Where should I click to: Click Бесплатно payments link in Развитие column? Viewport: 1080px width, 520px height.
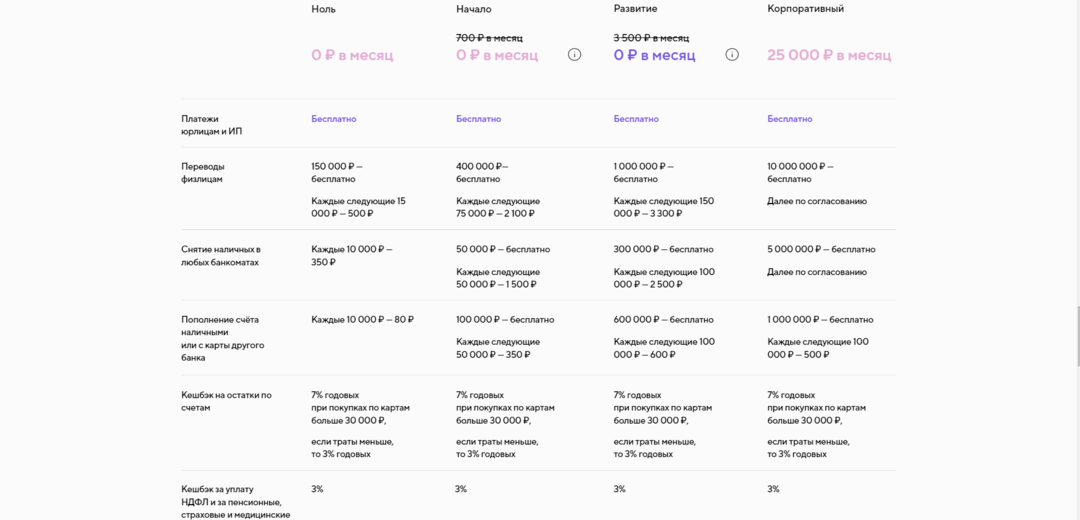[x=636, y=119]
